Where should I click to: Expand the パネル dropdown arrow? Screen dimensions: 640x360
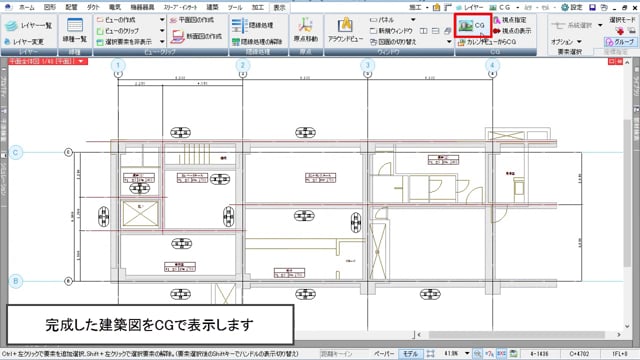413,20
